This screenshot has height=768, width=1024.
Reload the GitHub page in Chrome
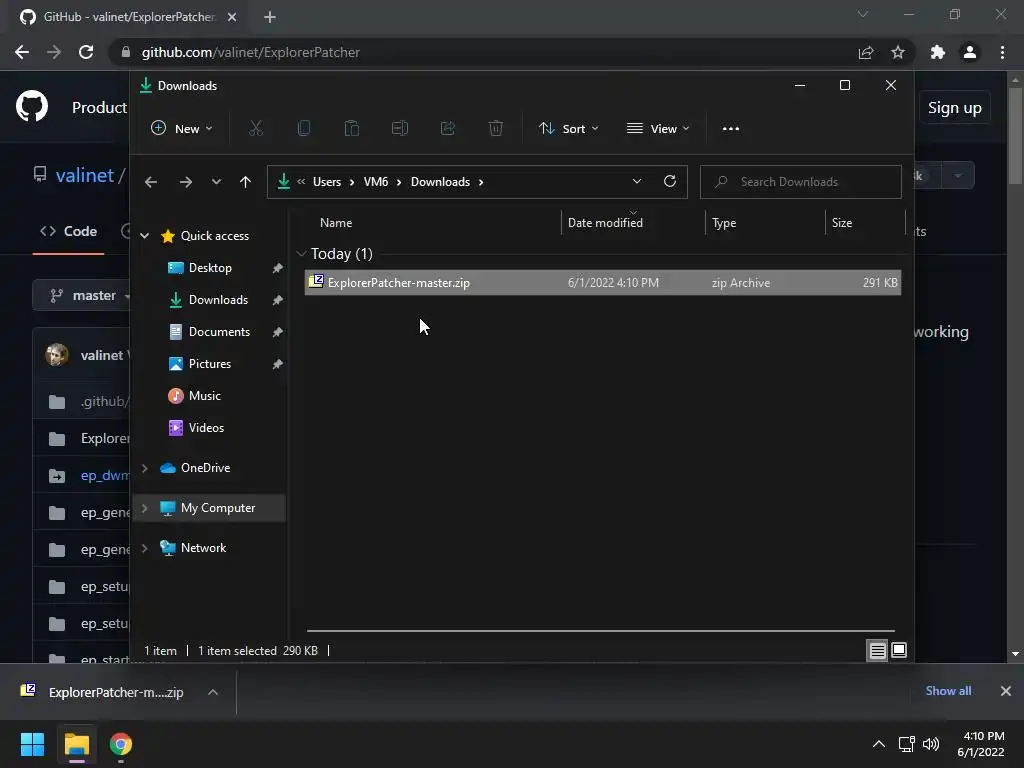(x=86, y=52)
